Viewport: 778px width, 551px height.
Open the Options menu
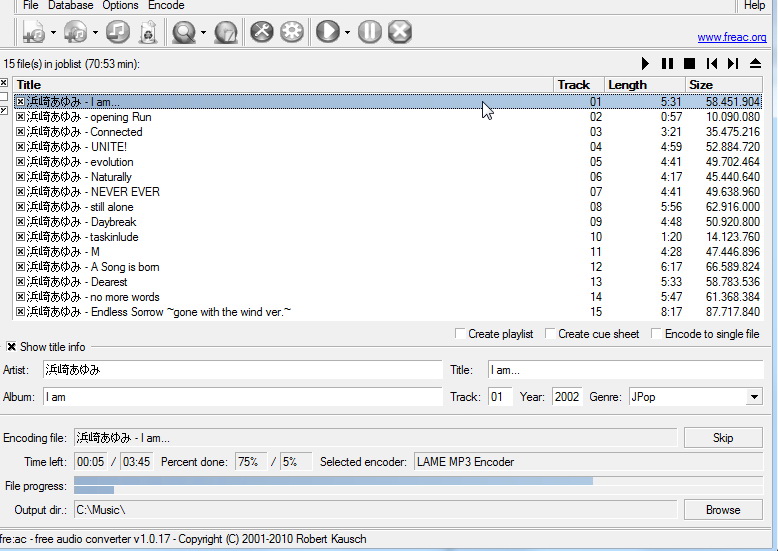[x=120, y=5]
